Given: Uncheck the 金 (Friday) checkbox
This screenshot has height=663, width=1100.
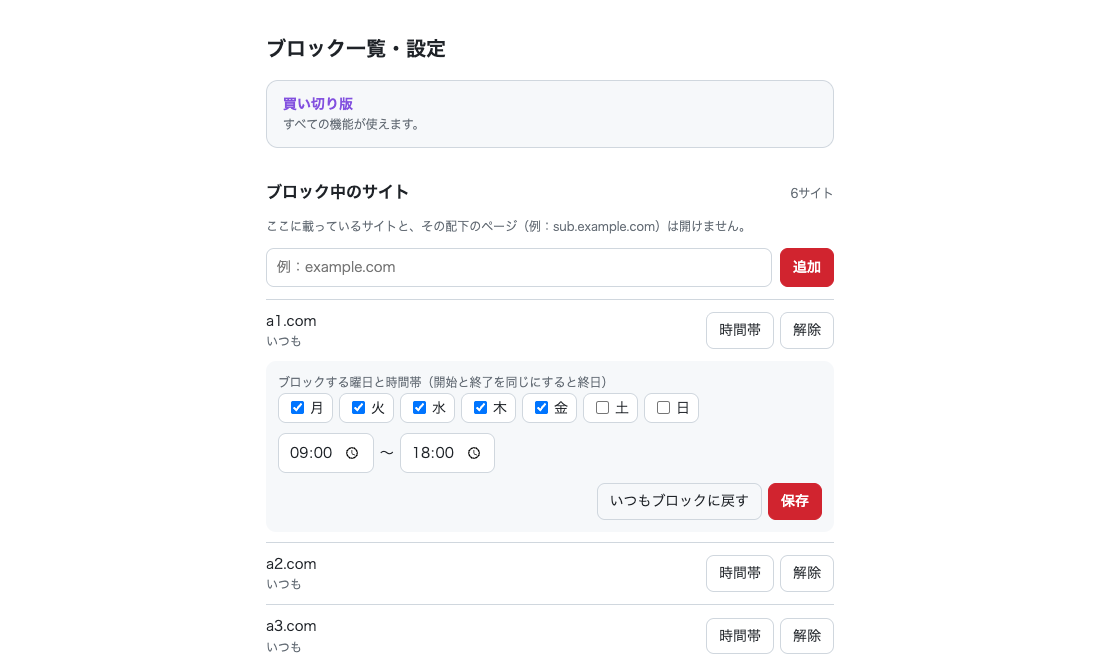Looking at the screenshot, I should [x=542, y=408].
